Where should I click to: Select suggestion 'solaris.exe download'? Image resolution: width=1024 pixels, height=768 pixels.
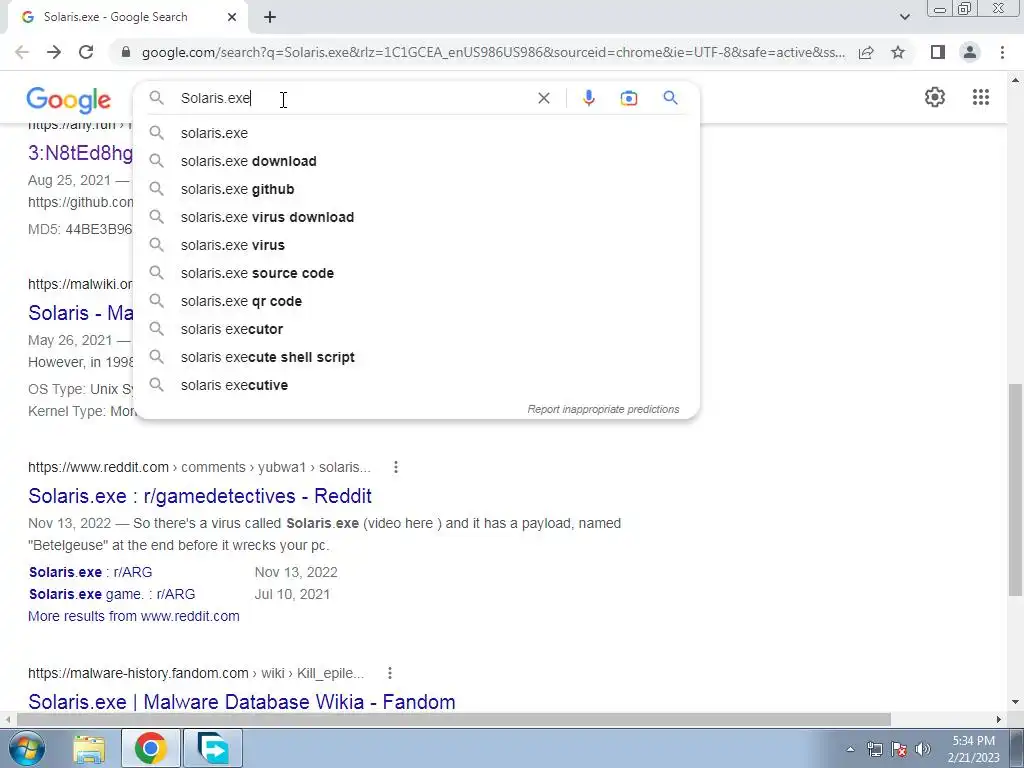coord(416,161)
